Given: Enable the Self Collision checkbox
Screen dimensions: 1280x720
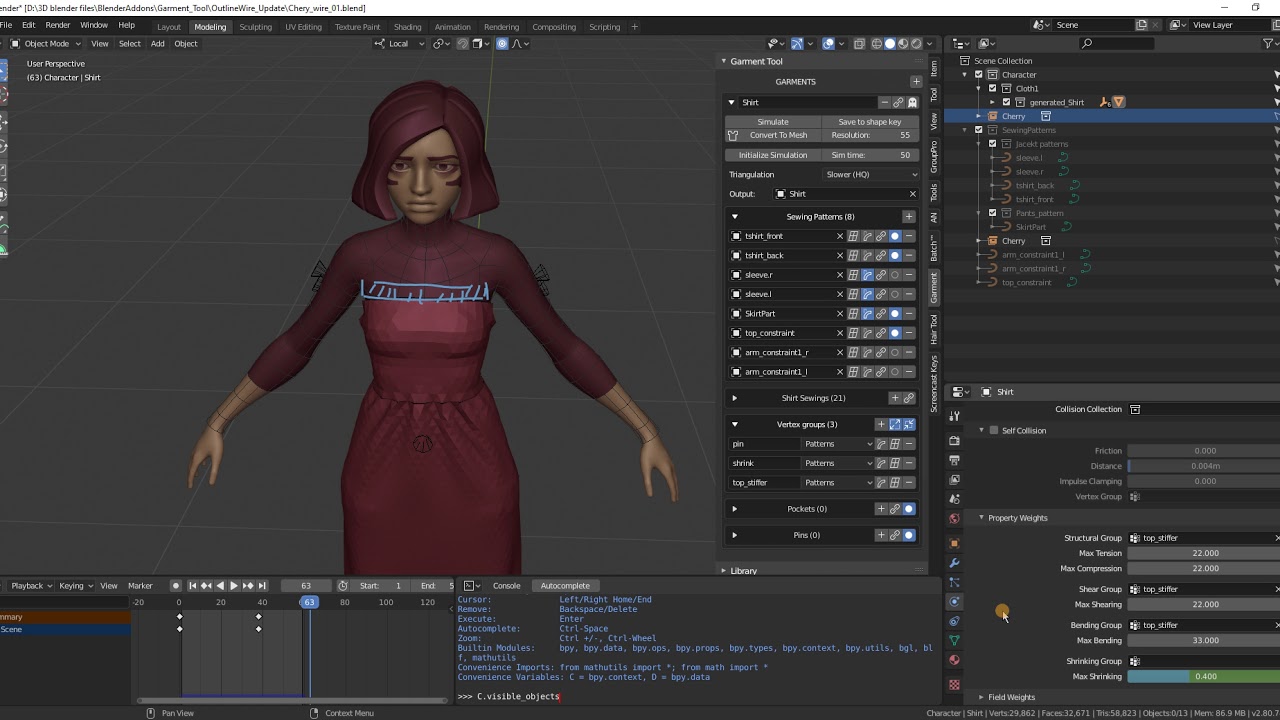Looking at the screenshot, I should [x=994, y=430].
